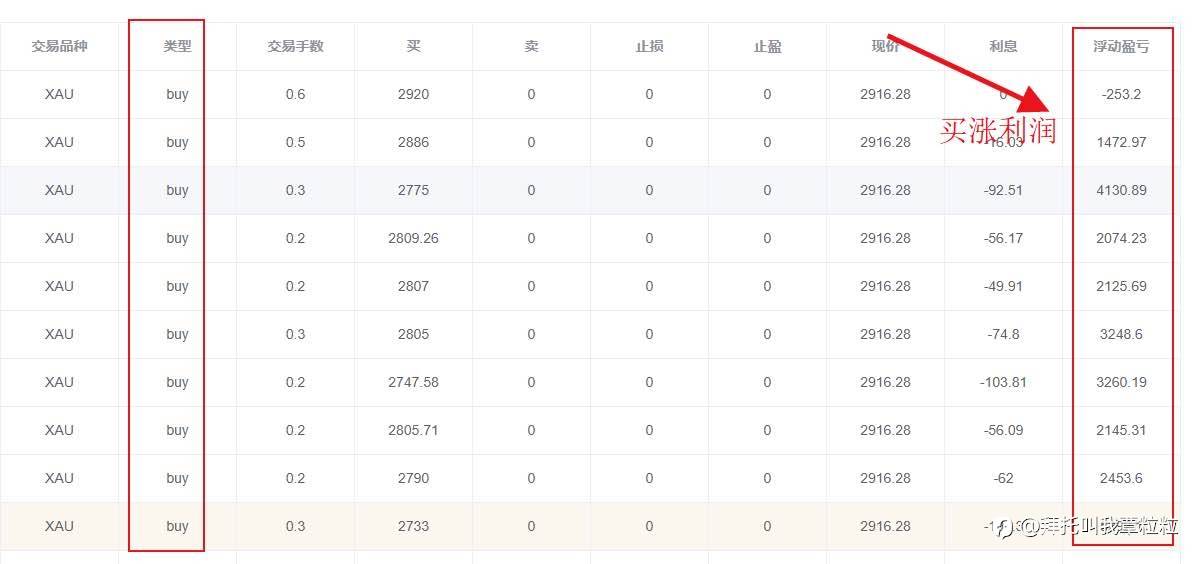Click the floating loss value -253.2
The width and height of the screenshot is (1192, 564).
(1121, 94)
